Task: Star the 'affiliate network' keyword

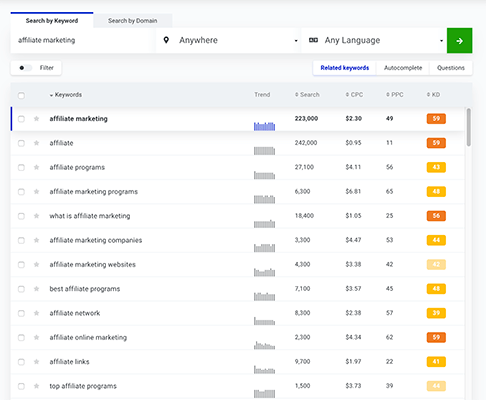Action: [37, 313]
